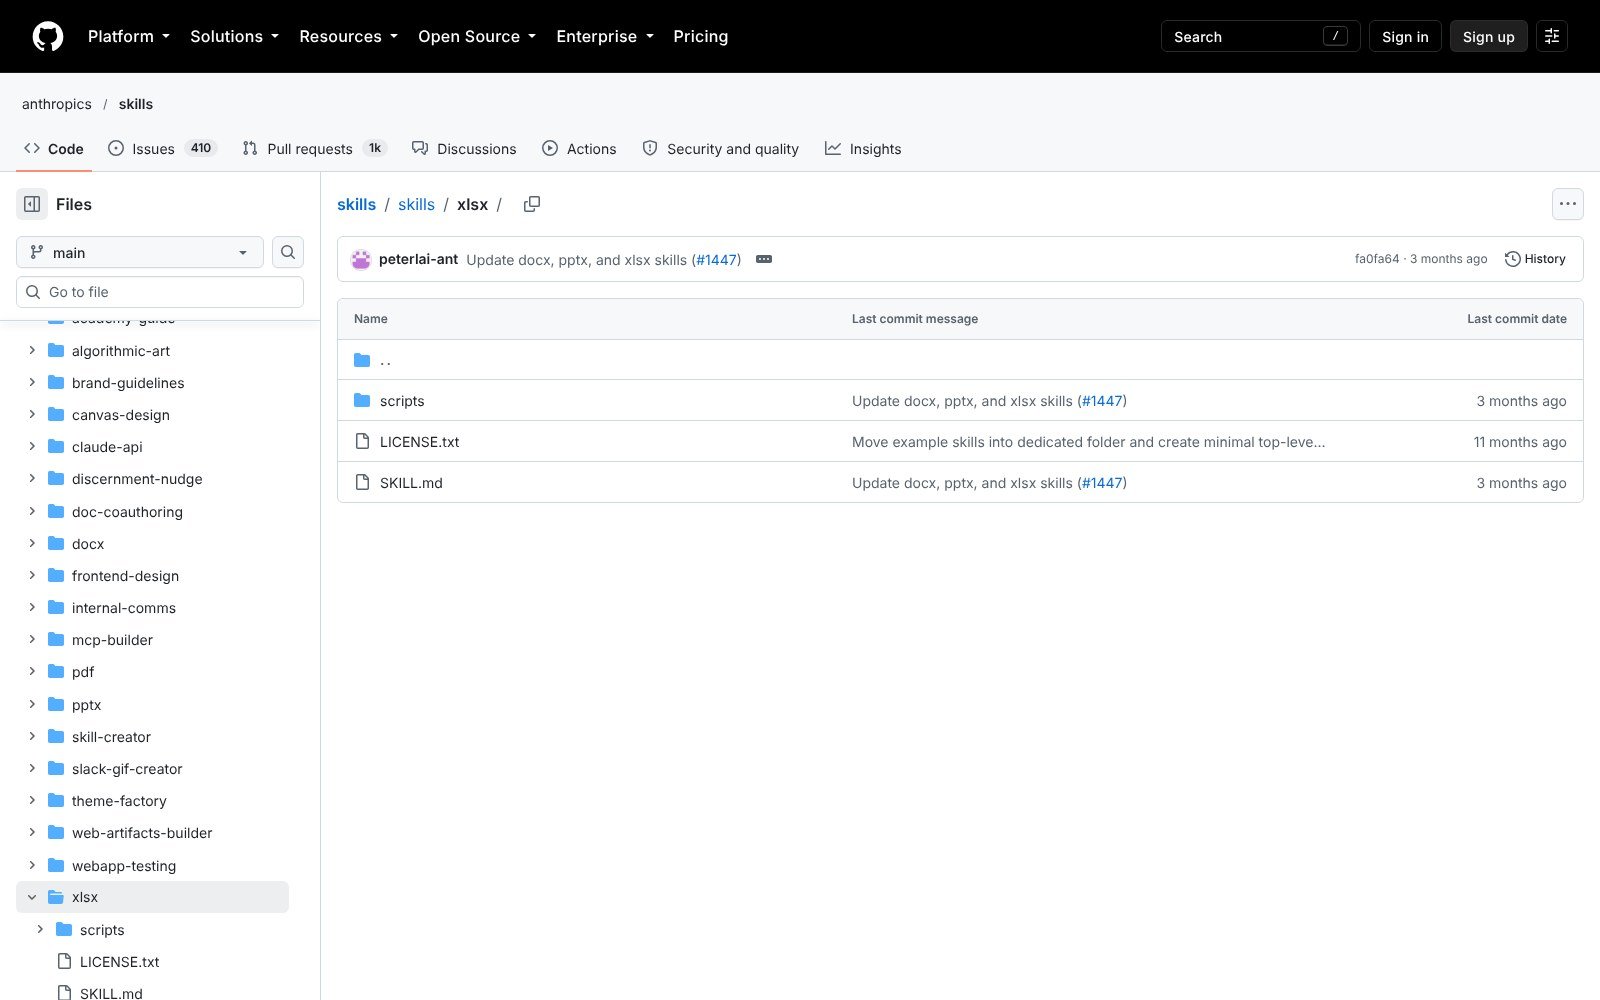
Task: Open the Platform dropdown menu
Action: click(129, 36)
